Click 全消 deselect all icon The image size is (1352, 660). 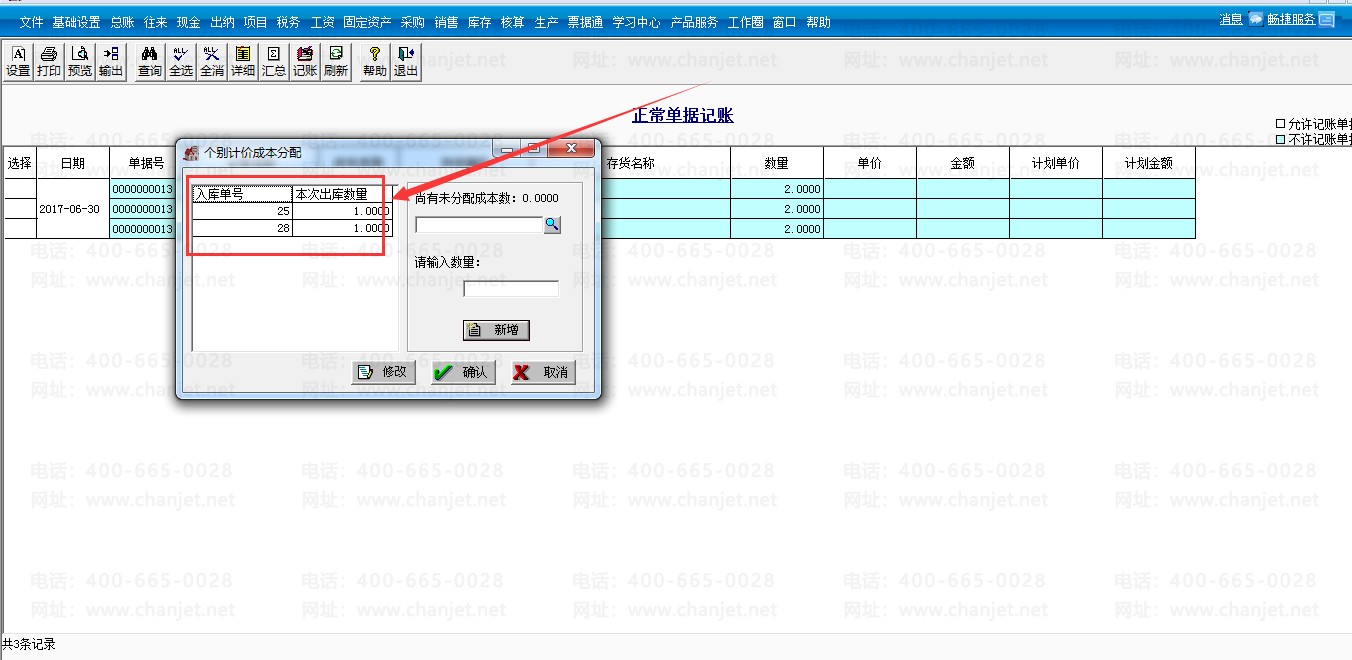[212, 62]
